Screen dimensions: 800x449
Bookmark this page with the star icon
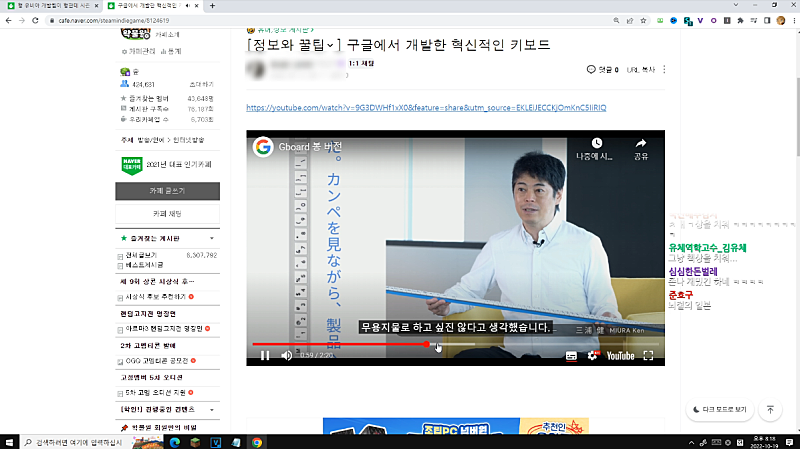pyautogui.click(x=643, y=20)
